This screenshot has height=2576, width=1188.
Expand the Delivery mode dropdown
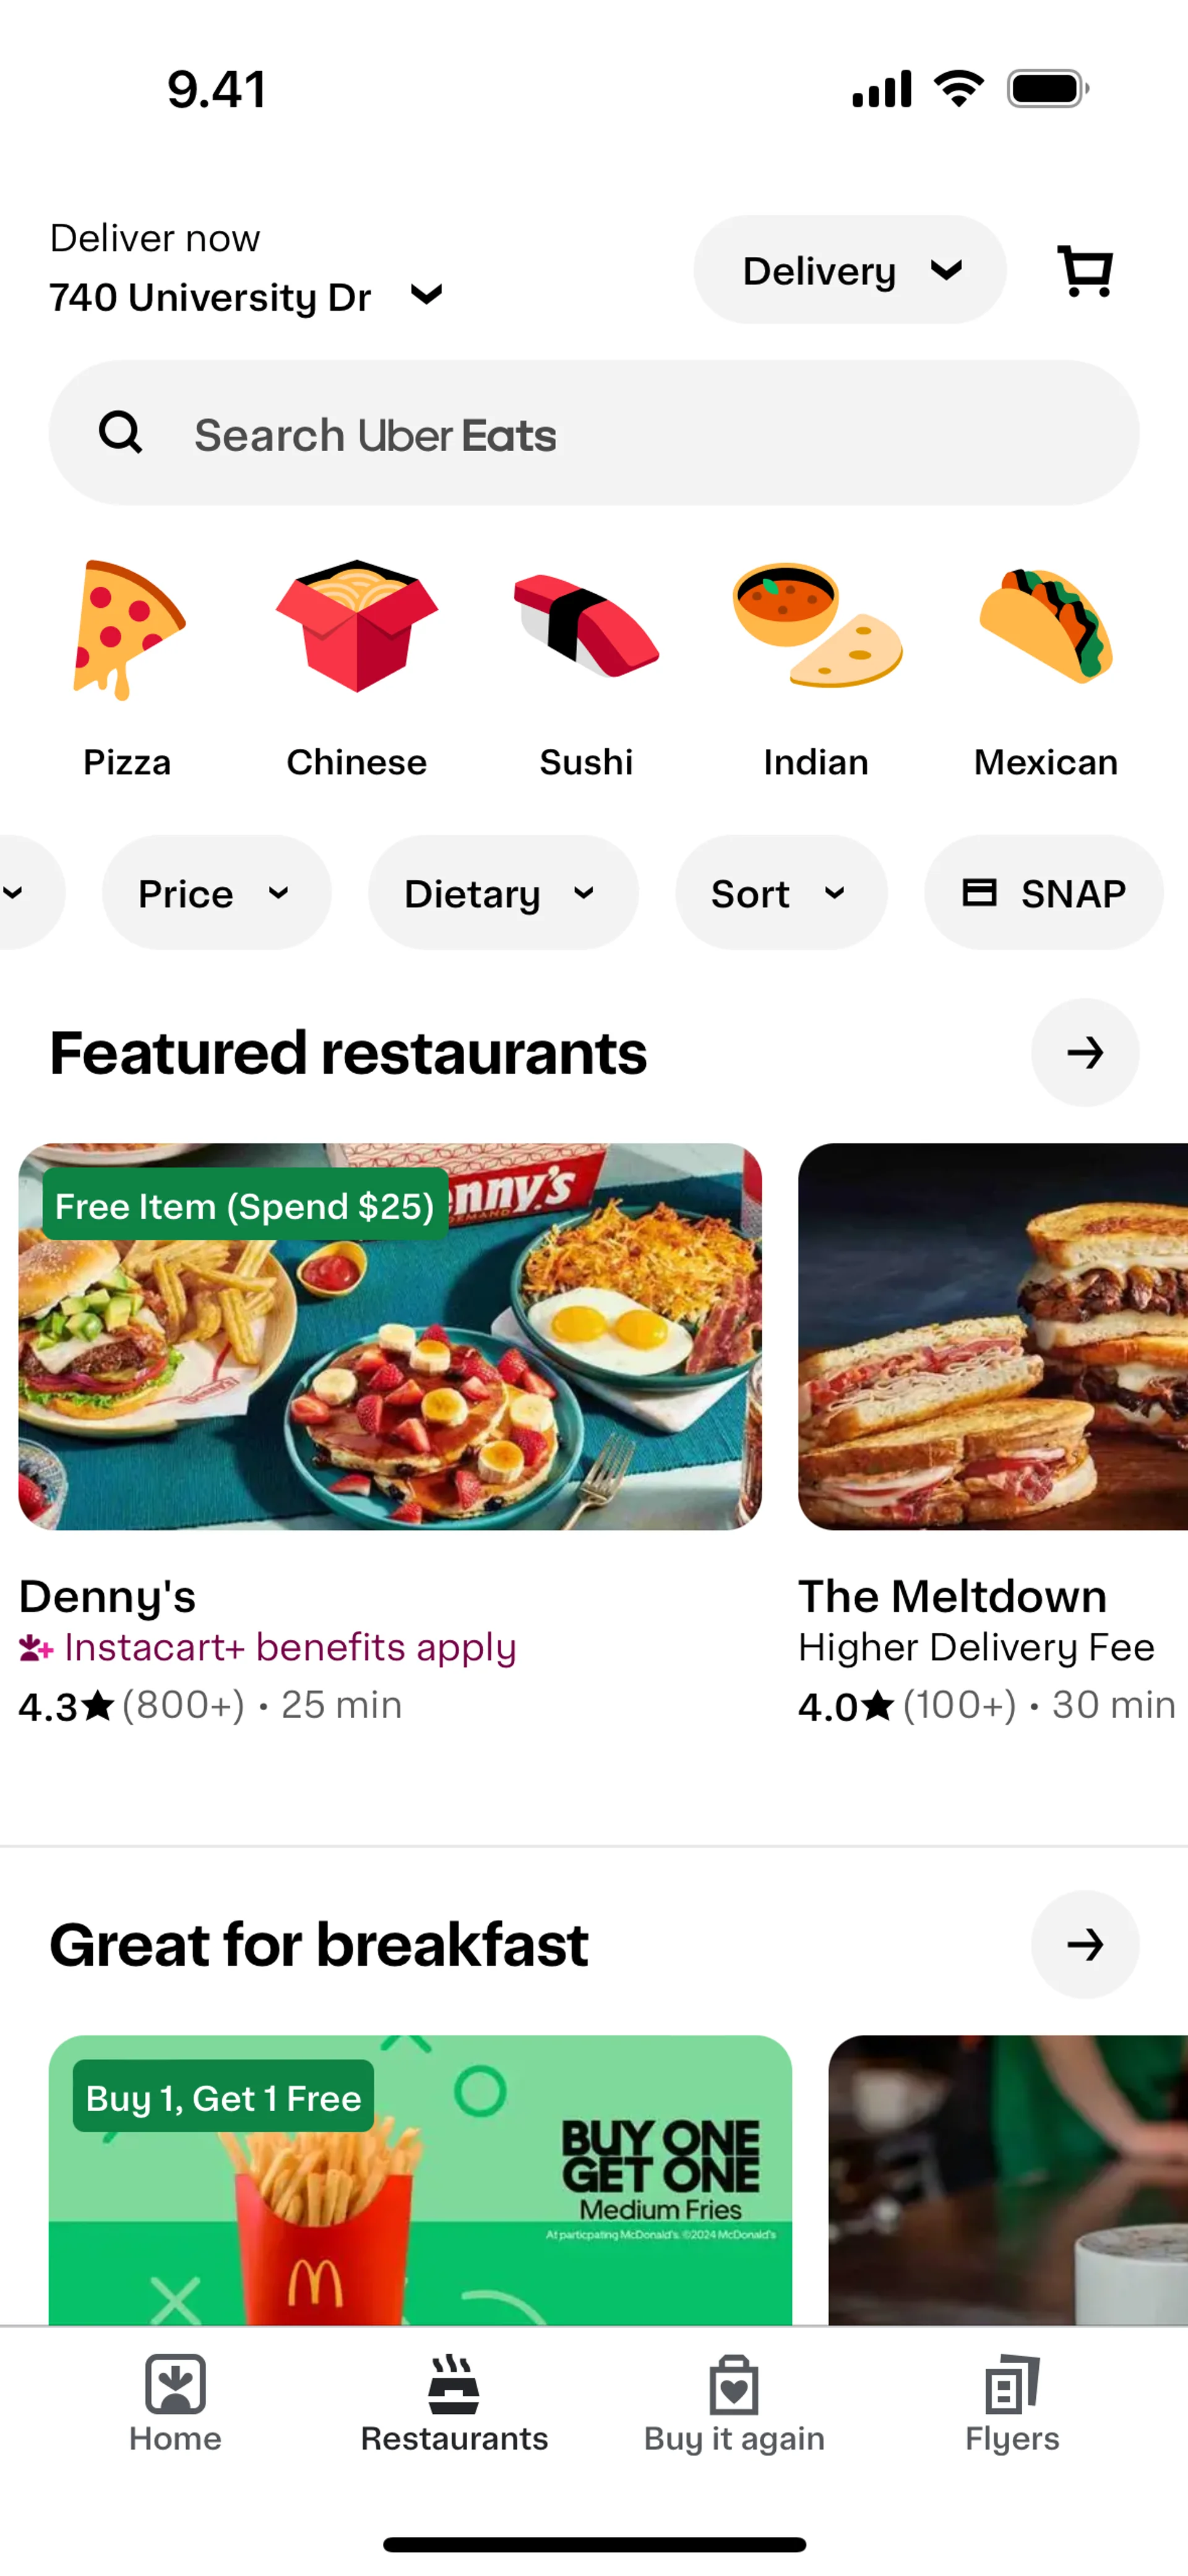tap(850, 270)
